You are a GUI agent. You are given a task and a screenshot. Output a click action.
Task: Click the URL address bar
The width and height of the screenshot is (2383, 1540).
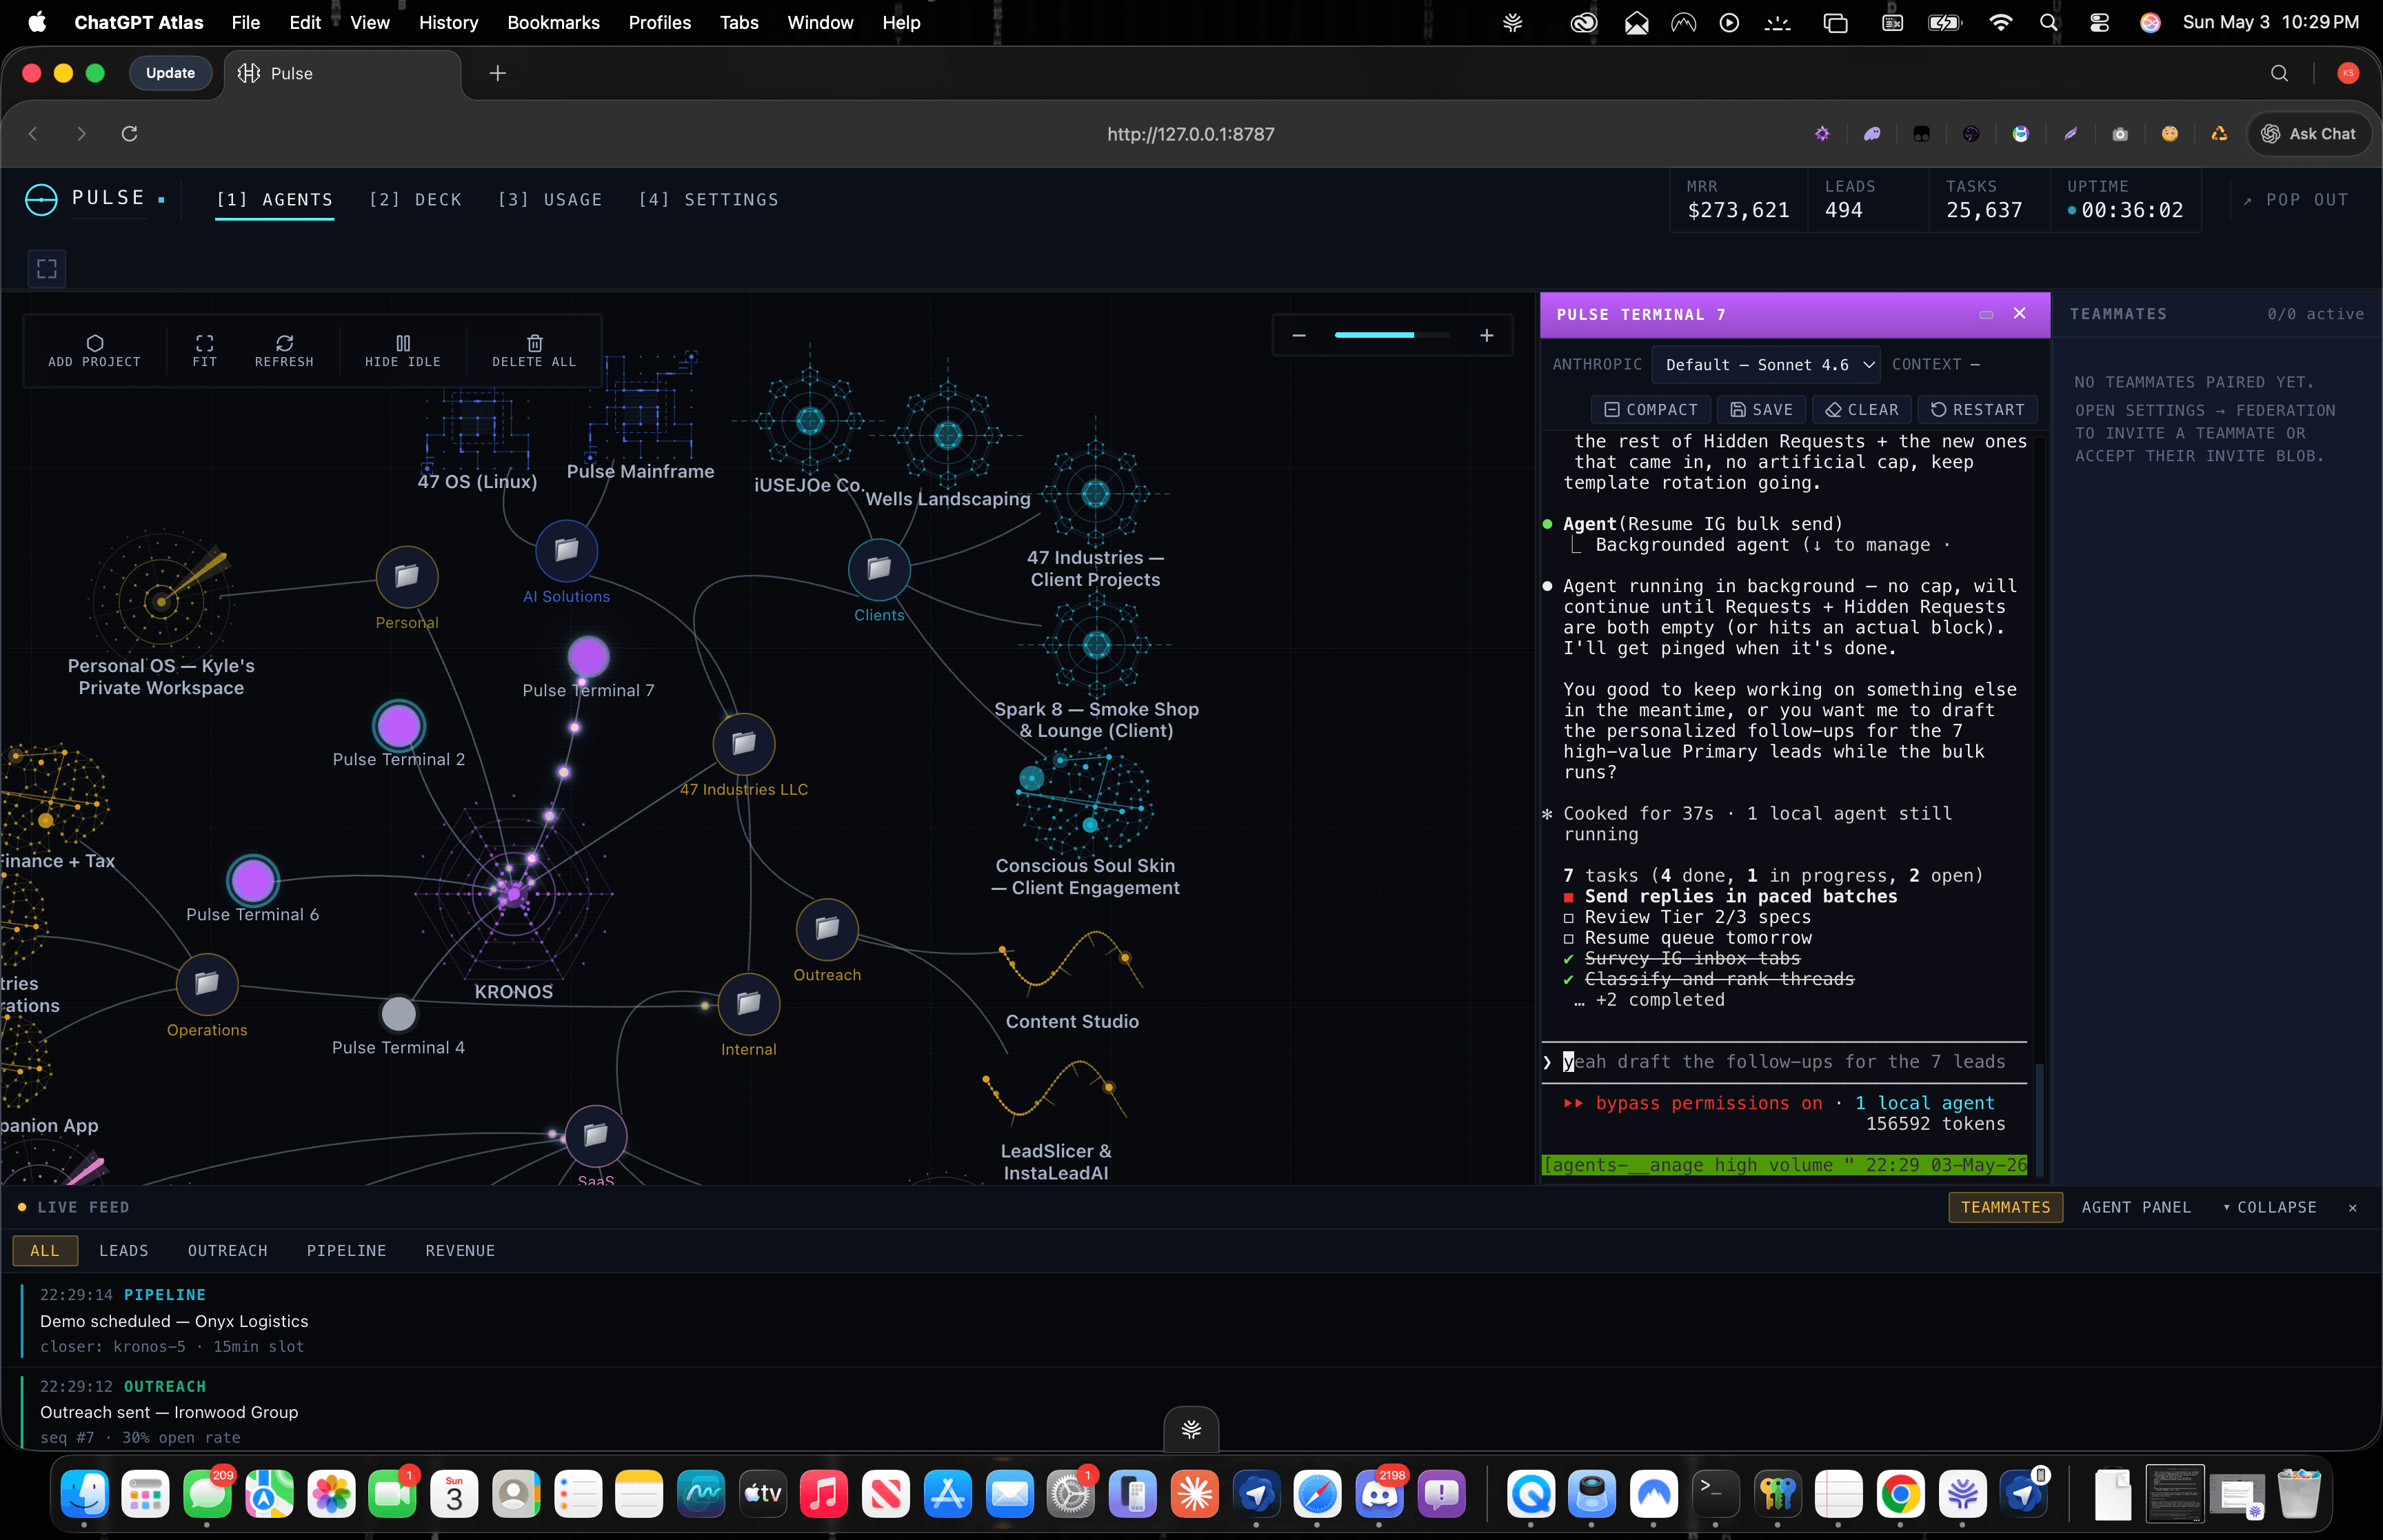[1190, 134]
